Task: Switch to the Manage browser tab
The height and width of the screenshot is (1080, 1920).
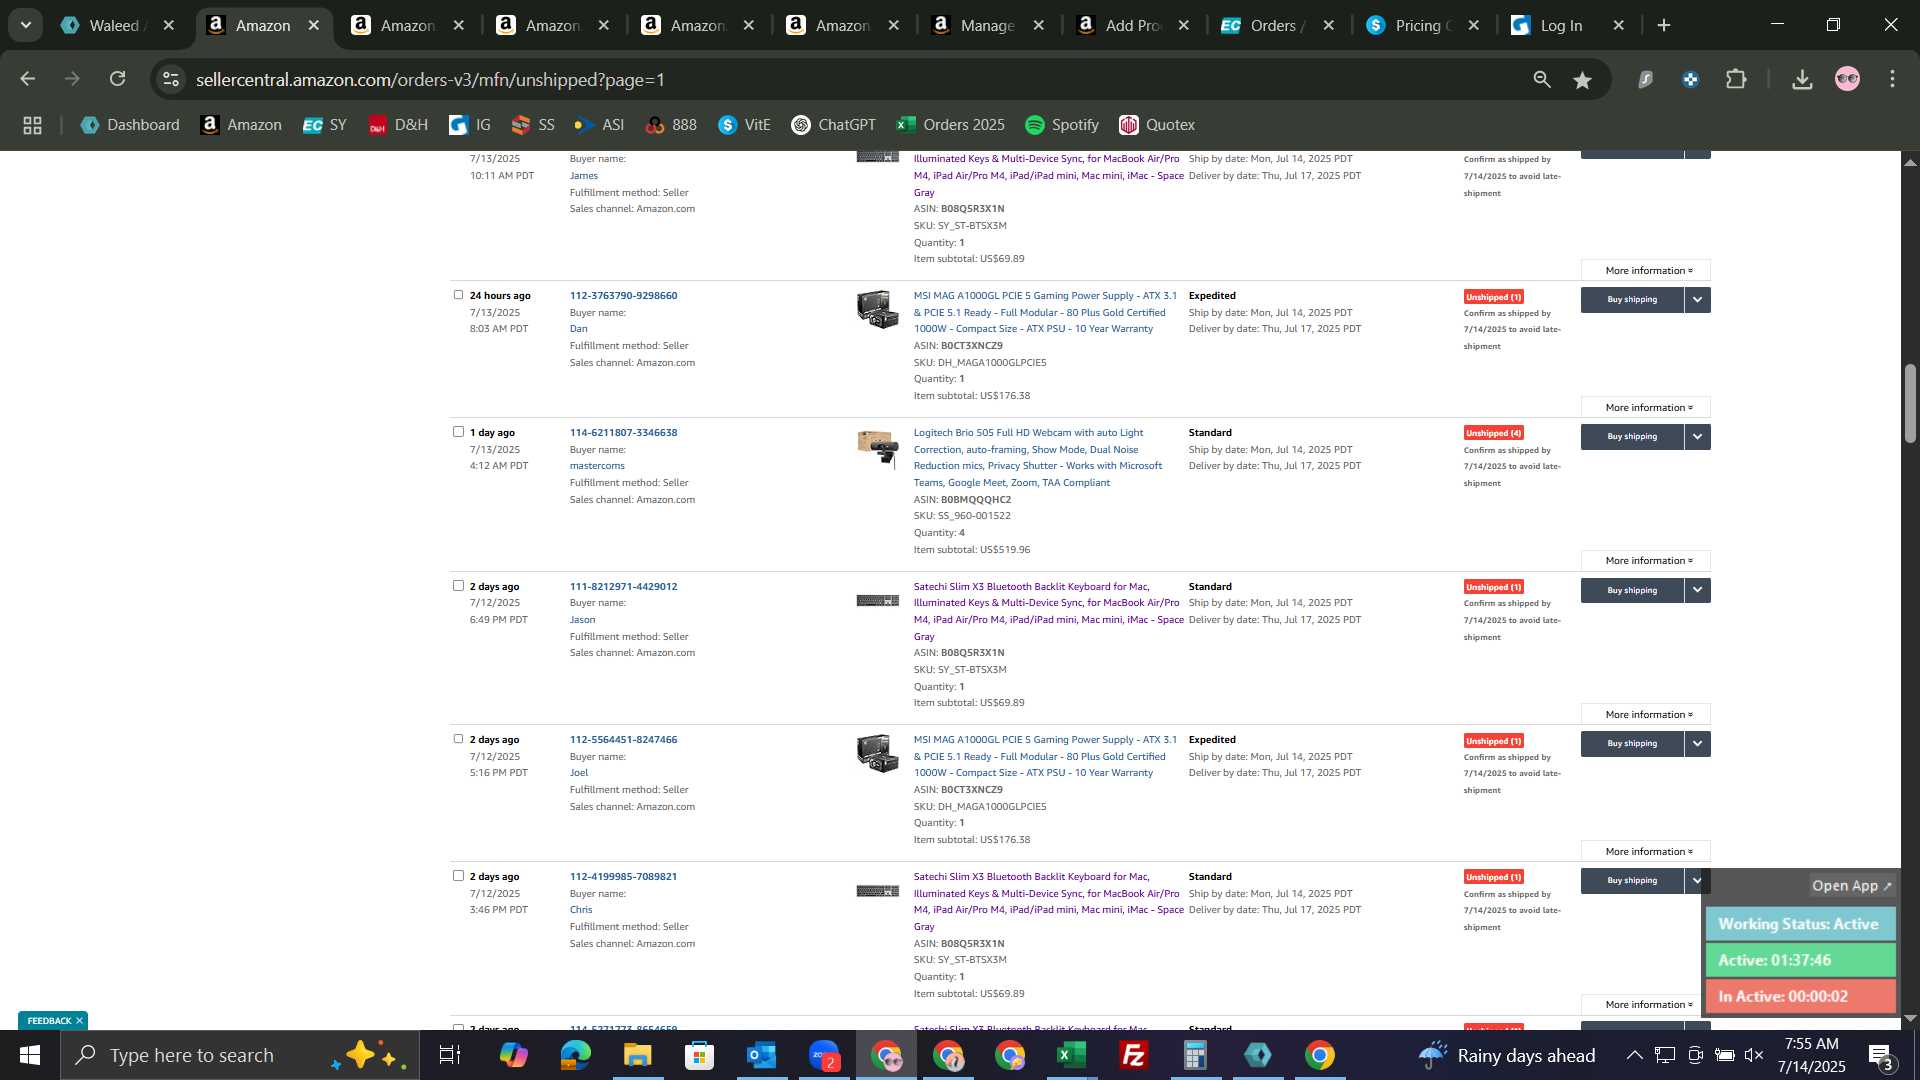Action: pyautogui.click(x=987, y=26)
